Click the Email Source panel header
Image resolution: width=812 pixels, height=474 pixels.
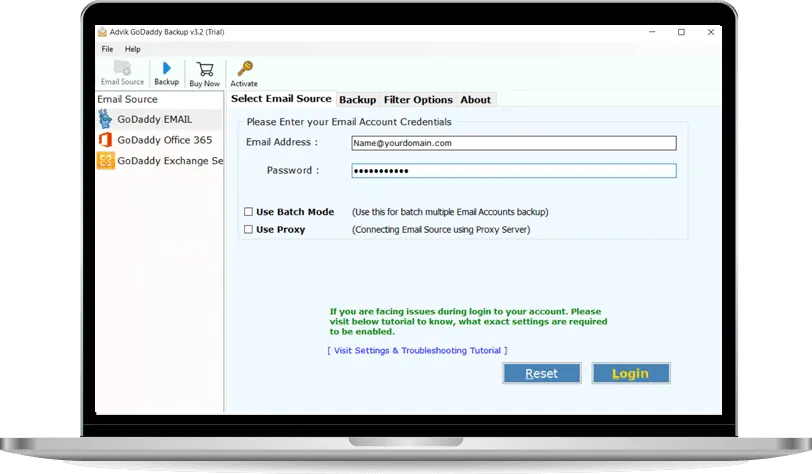127,99
